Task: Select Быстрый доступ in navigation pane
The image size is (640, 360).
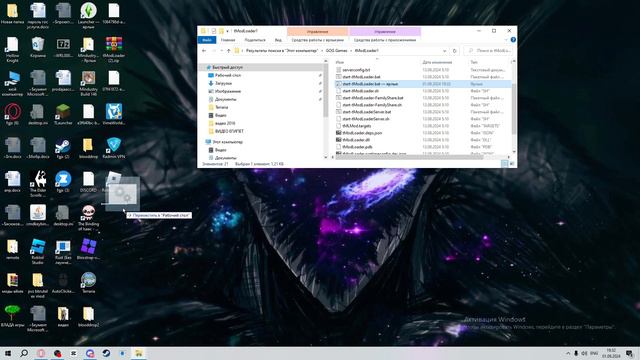Action: pos(228,67)
